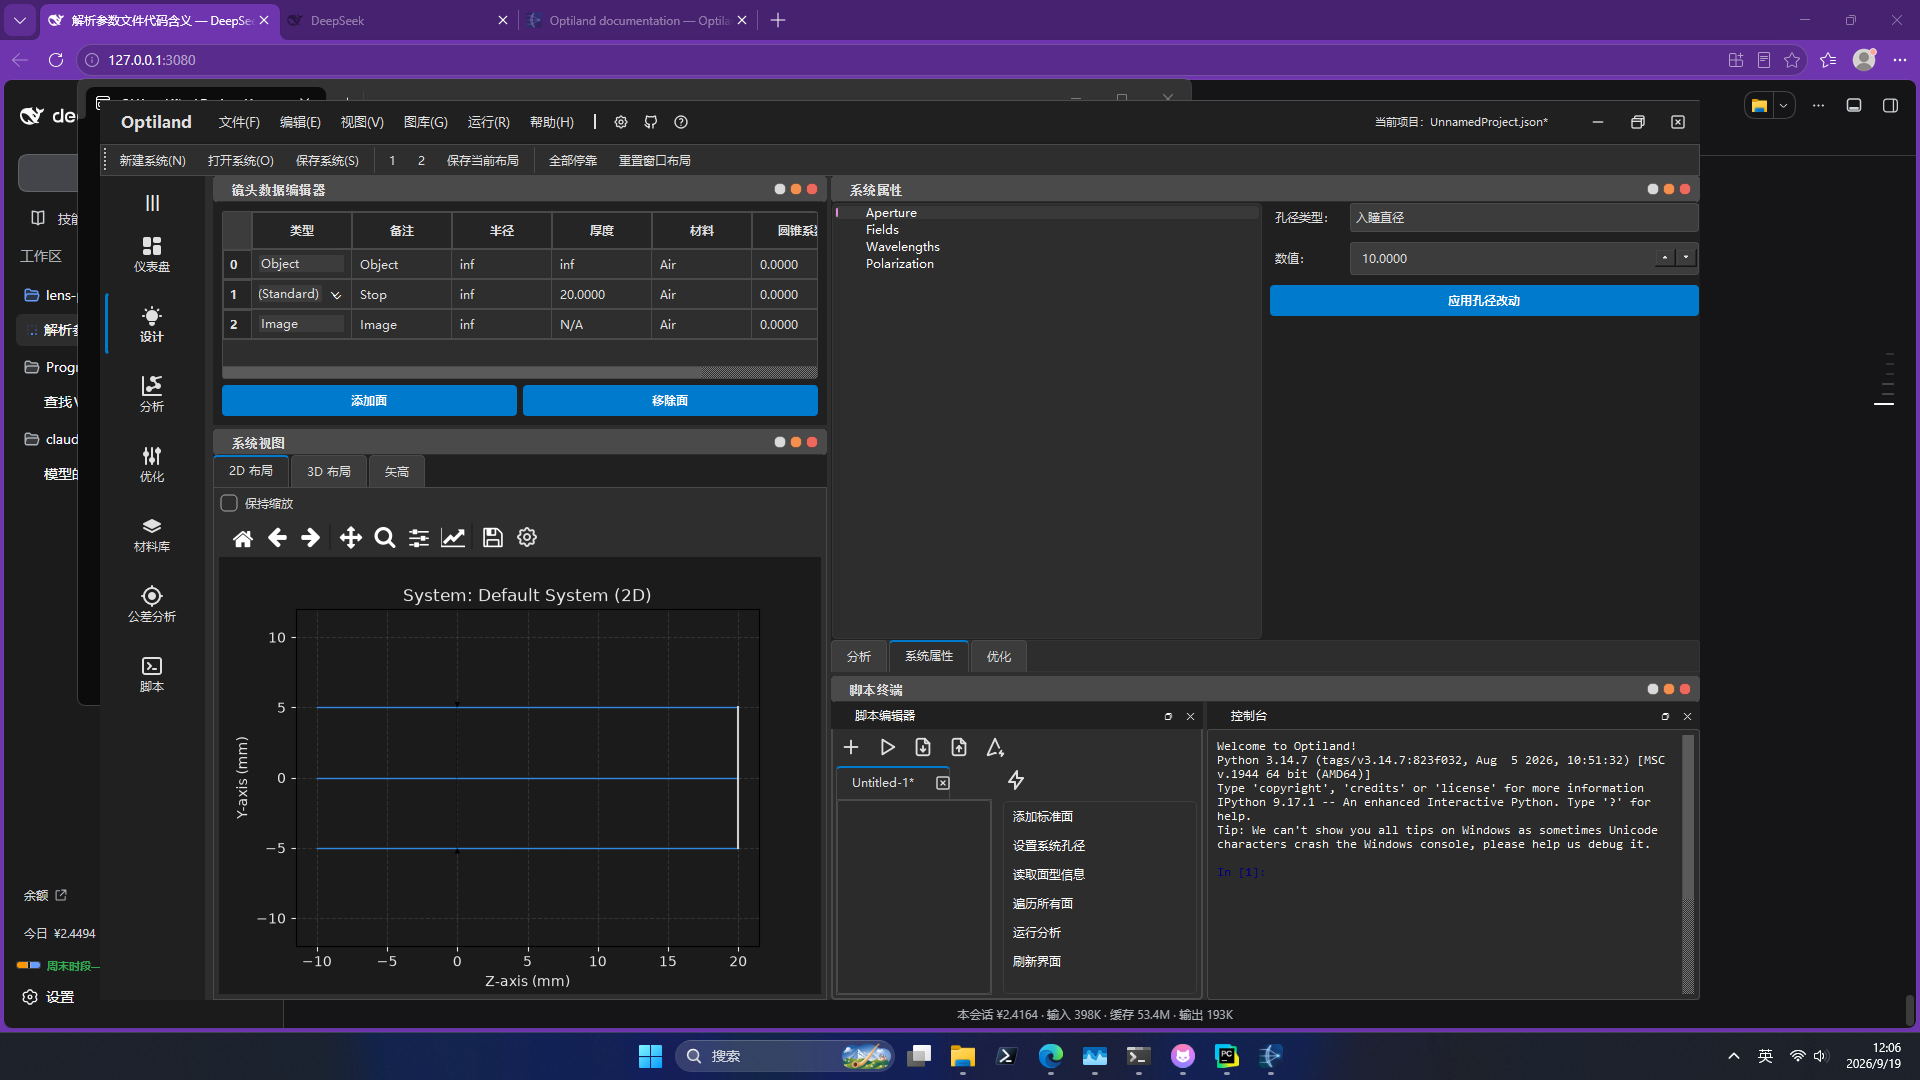Click the help question-mark icon
The width and height of the screenshot is (1920, 1080).
pos(681,122)
